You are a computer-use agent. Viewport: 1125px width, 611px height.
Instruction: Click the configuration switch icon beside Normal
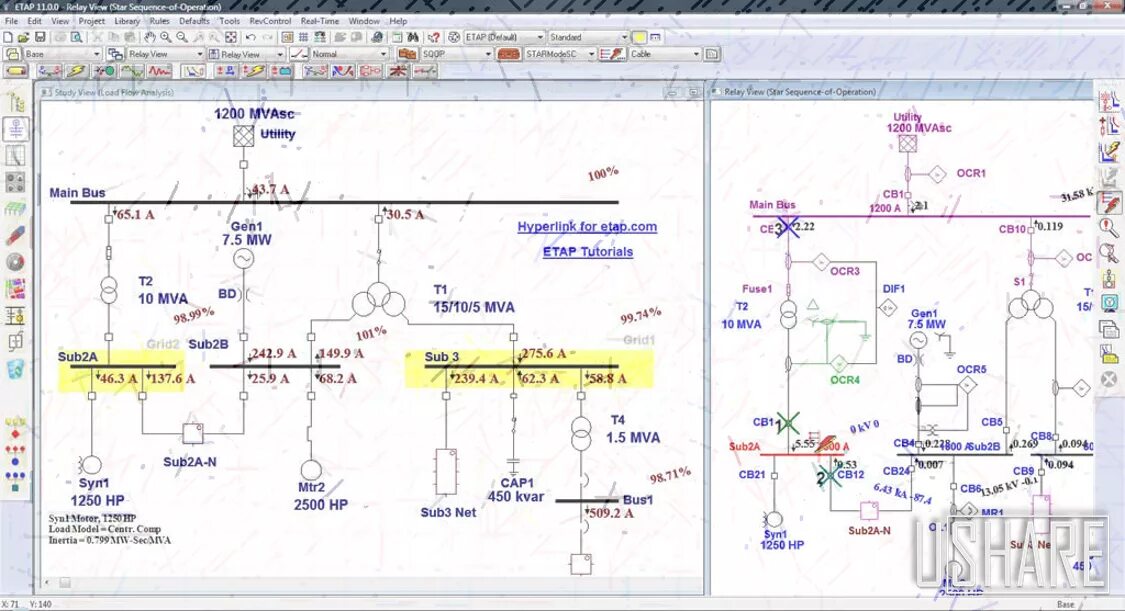tap(299, 55)
